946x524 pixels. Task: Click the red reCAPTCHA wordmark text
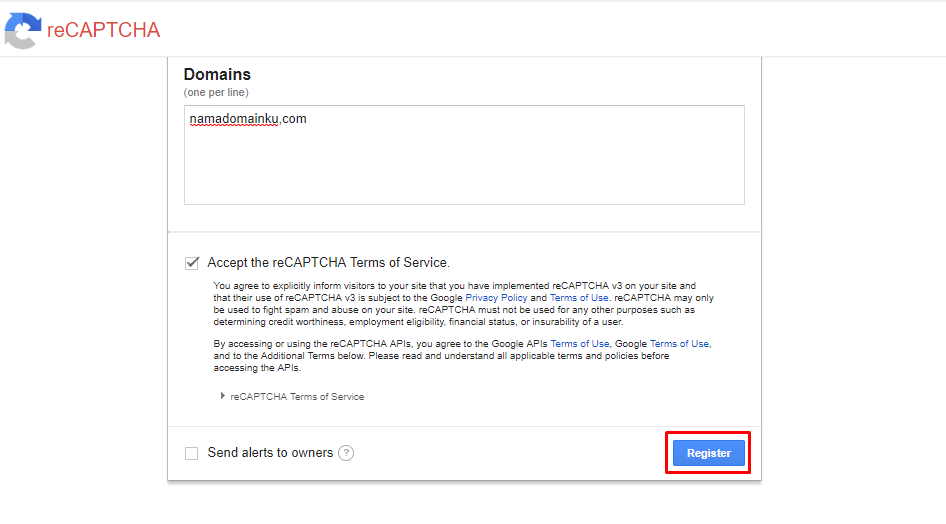pos(103,30)
